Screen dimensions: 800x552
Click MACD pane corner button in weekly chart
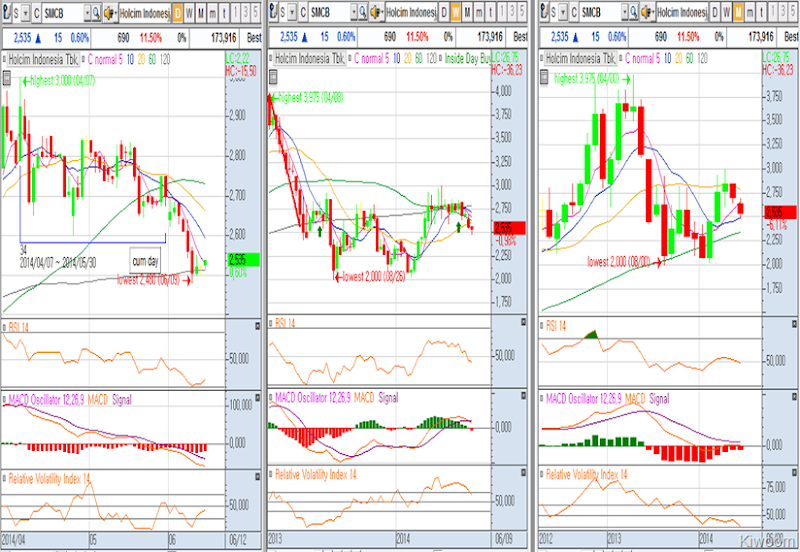click(523, 396)
